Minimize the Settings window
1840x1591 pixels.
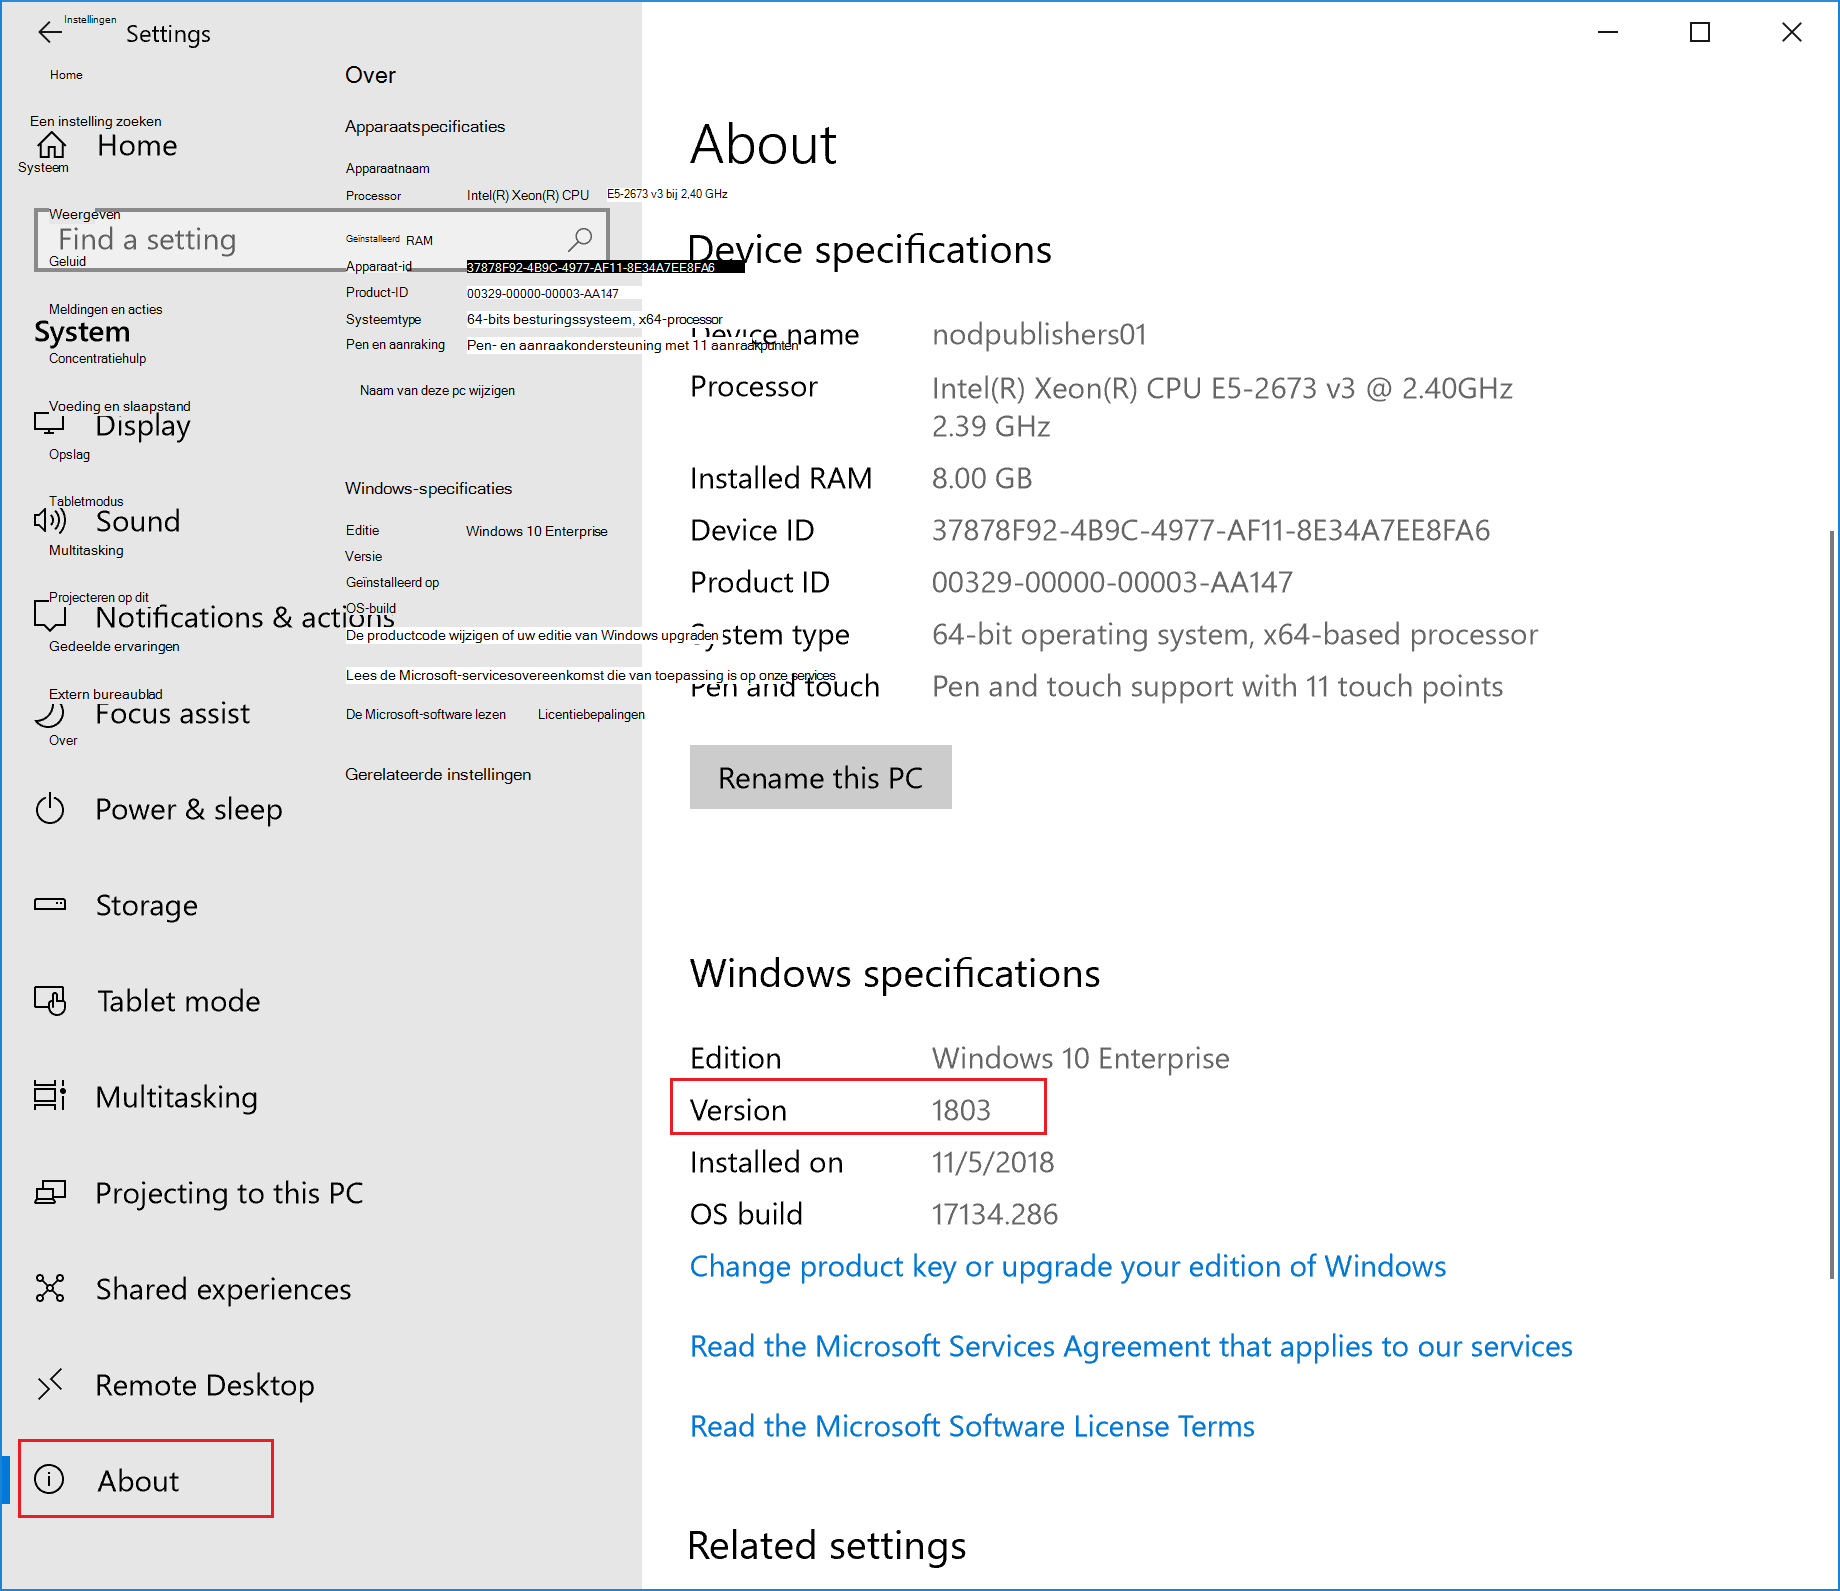(1608, 33)
